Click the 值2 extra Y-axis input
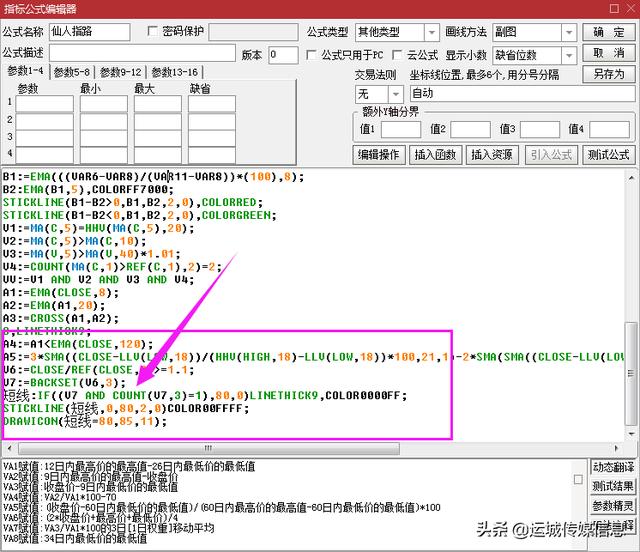This screenshot has height=552, width=640. pos(470,129)
